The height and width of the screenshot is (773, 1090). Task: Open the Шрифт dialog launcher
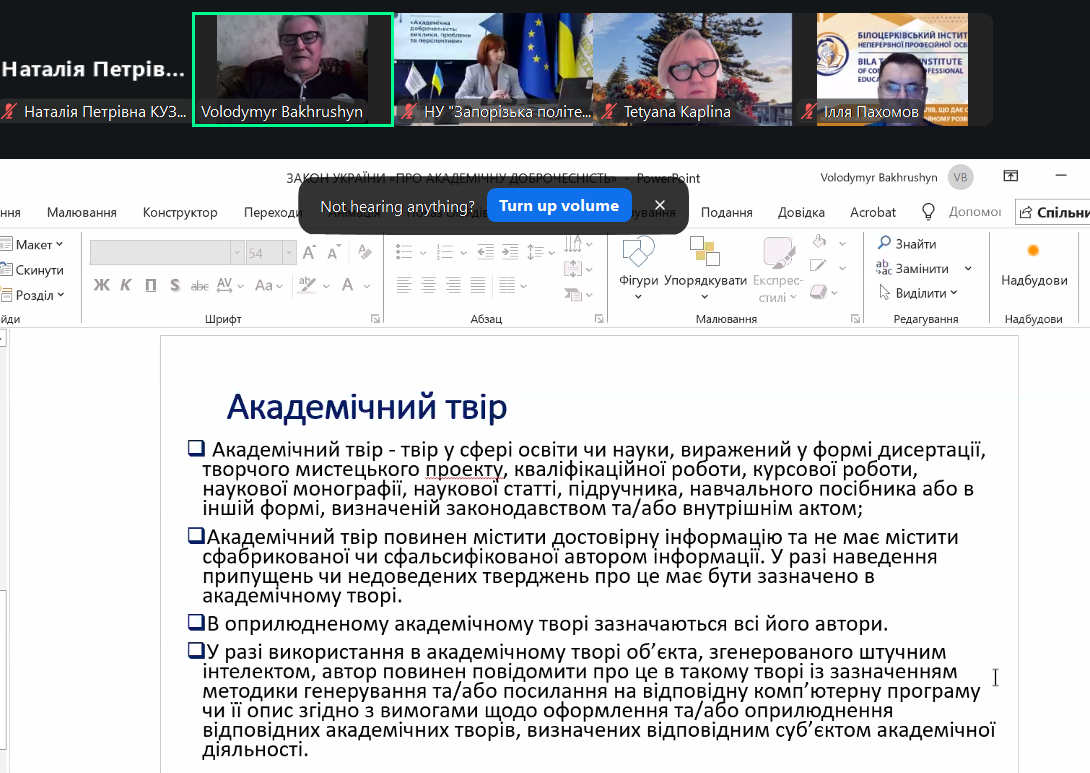375,318
